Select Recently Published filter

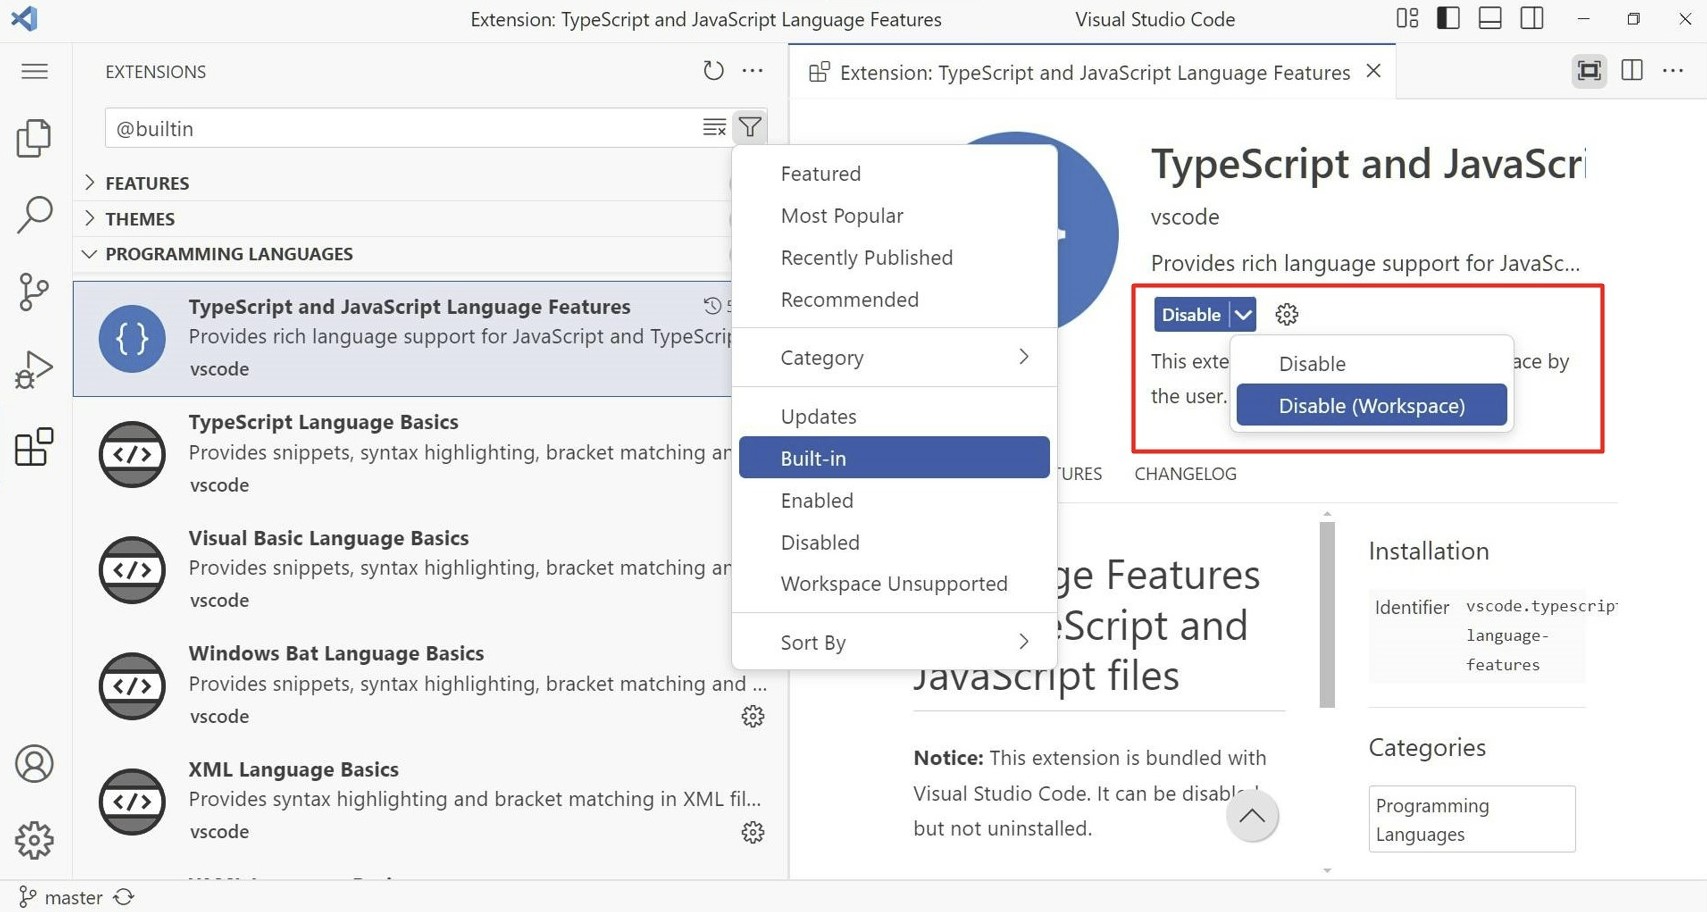click(894, 258)
